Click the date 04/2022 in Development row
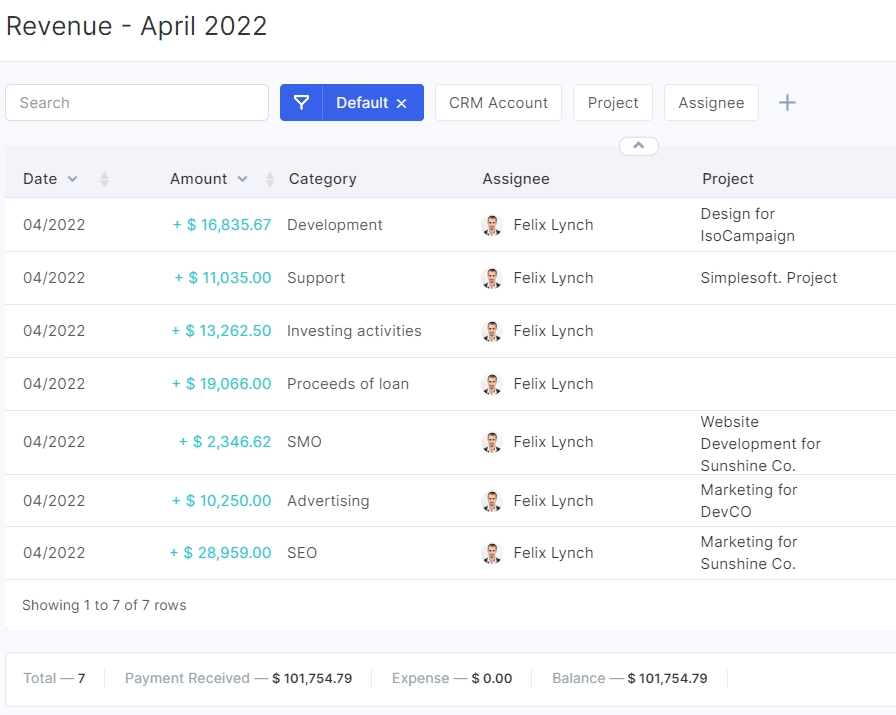The height and width of the screenshot is (715, 896). point(54,225)
